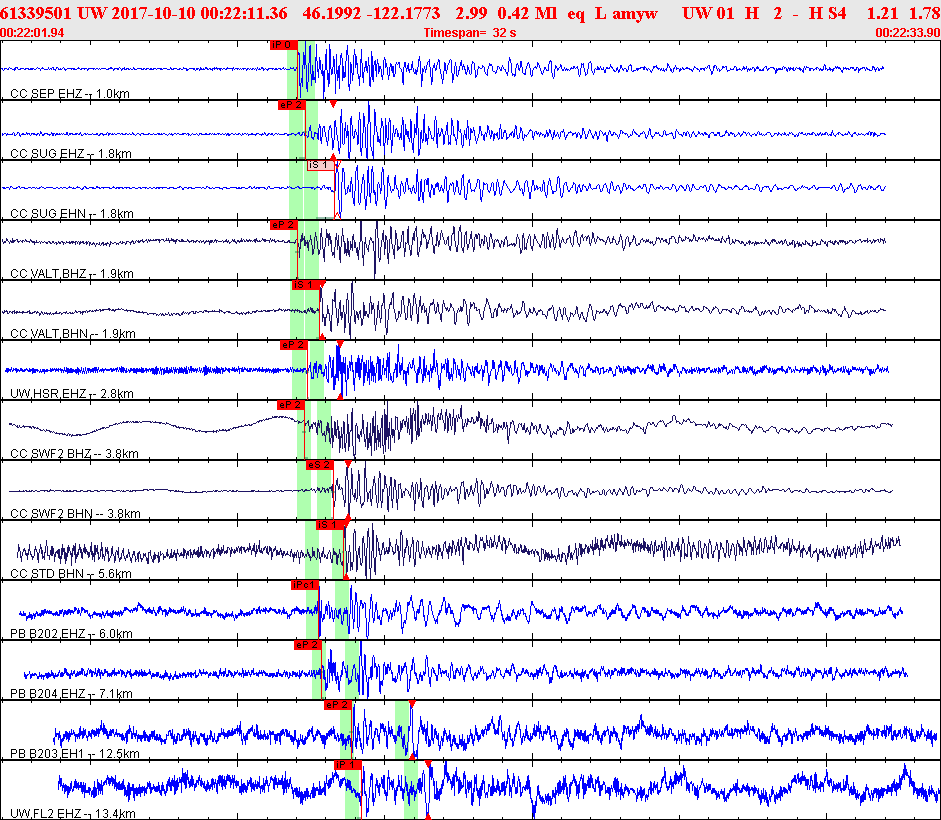Select the eP 2 pick on HSR EHZ trace
941x820 pixels.
(293, 345)
